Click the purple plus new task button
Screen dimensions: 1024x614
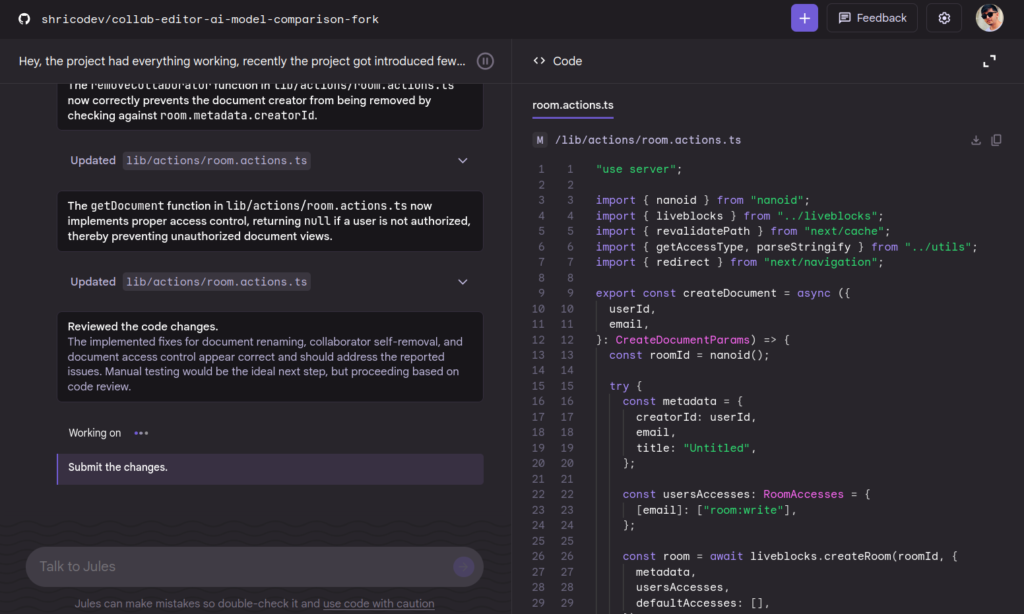[804, 18]
